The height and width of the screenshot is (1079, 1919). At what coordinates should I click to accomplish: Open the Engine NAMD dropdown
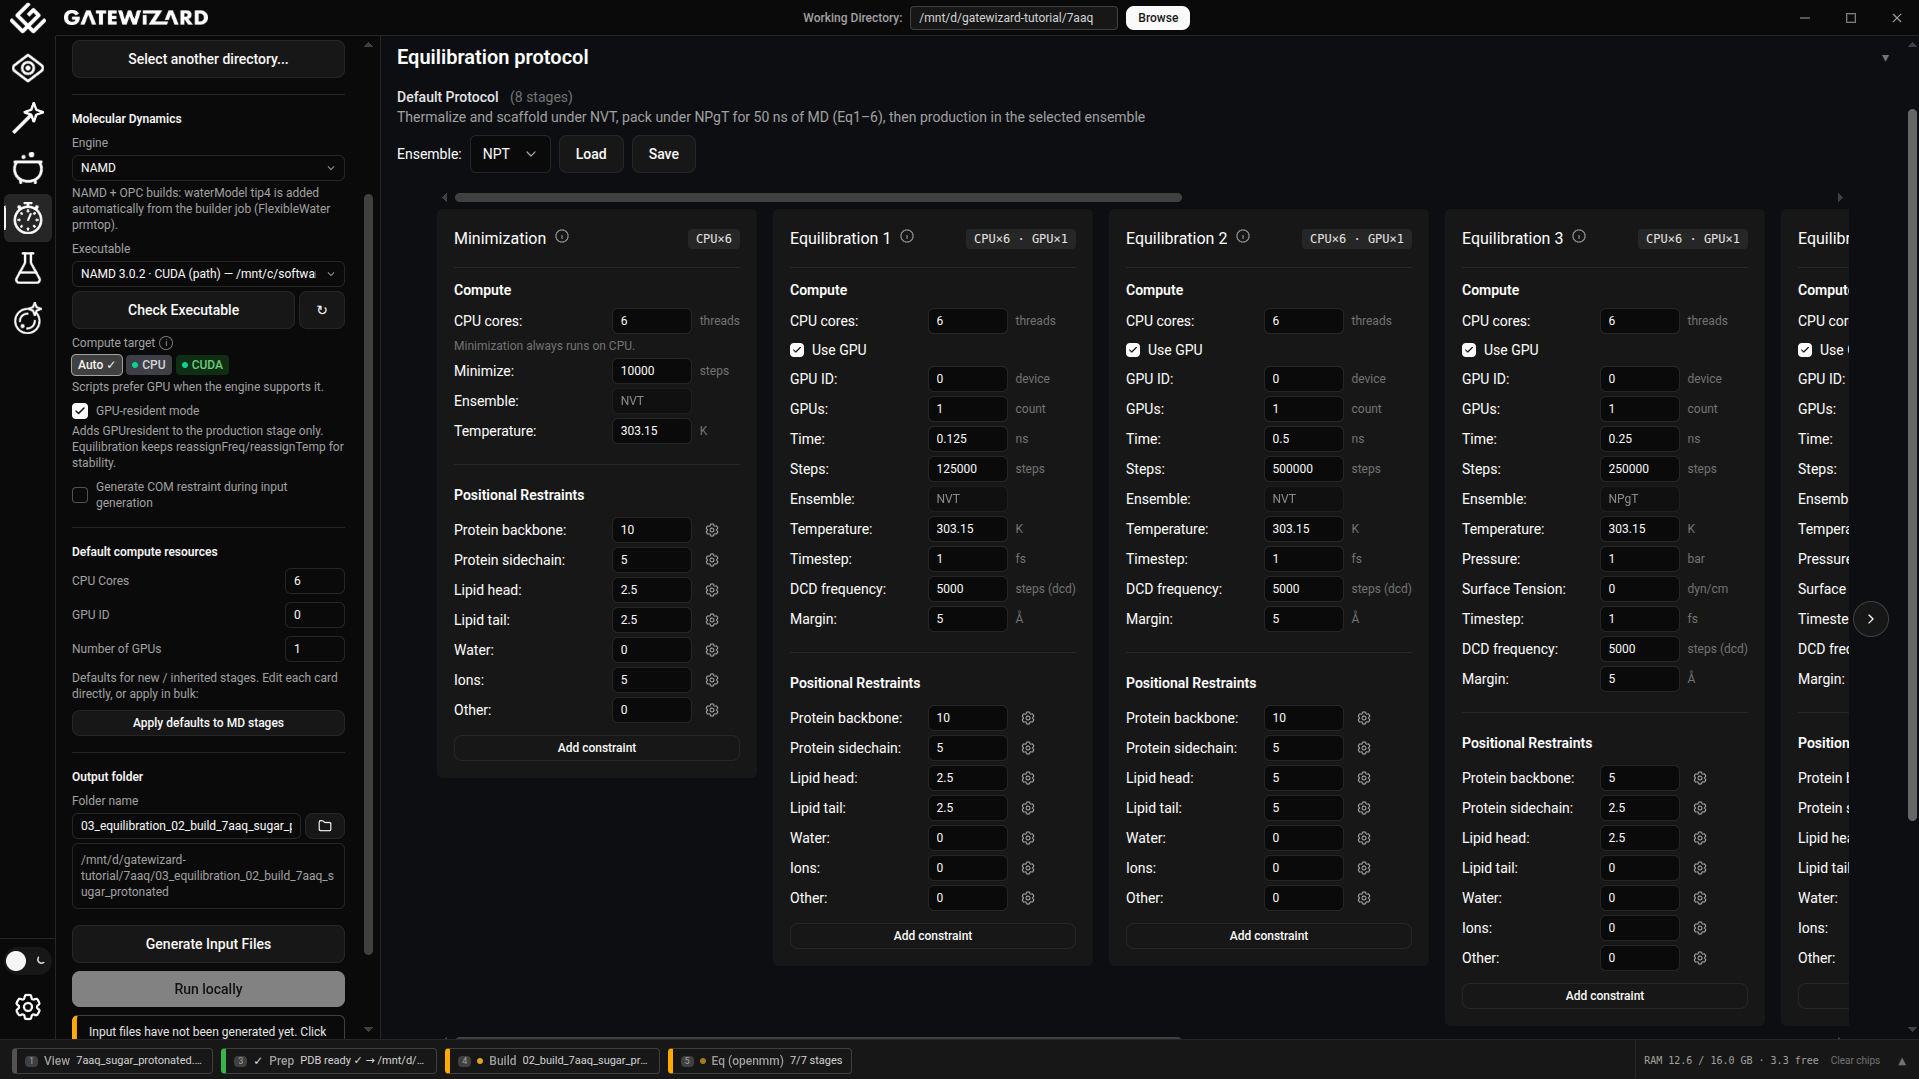point(208,168)
